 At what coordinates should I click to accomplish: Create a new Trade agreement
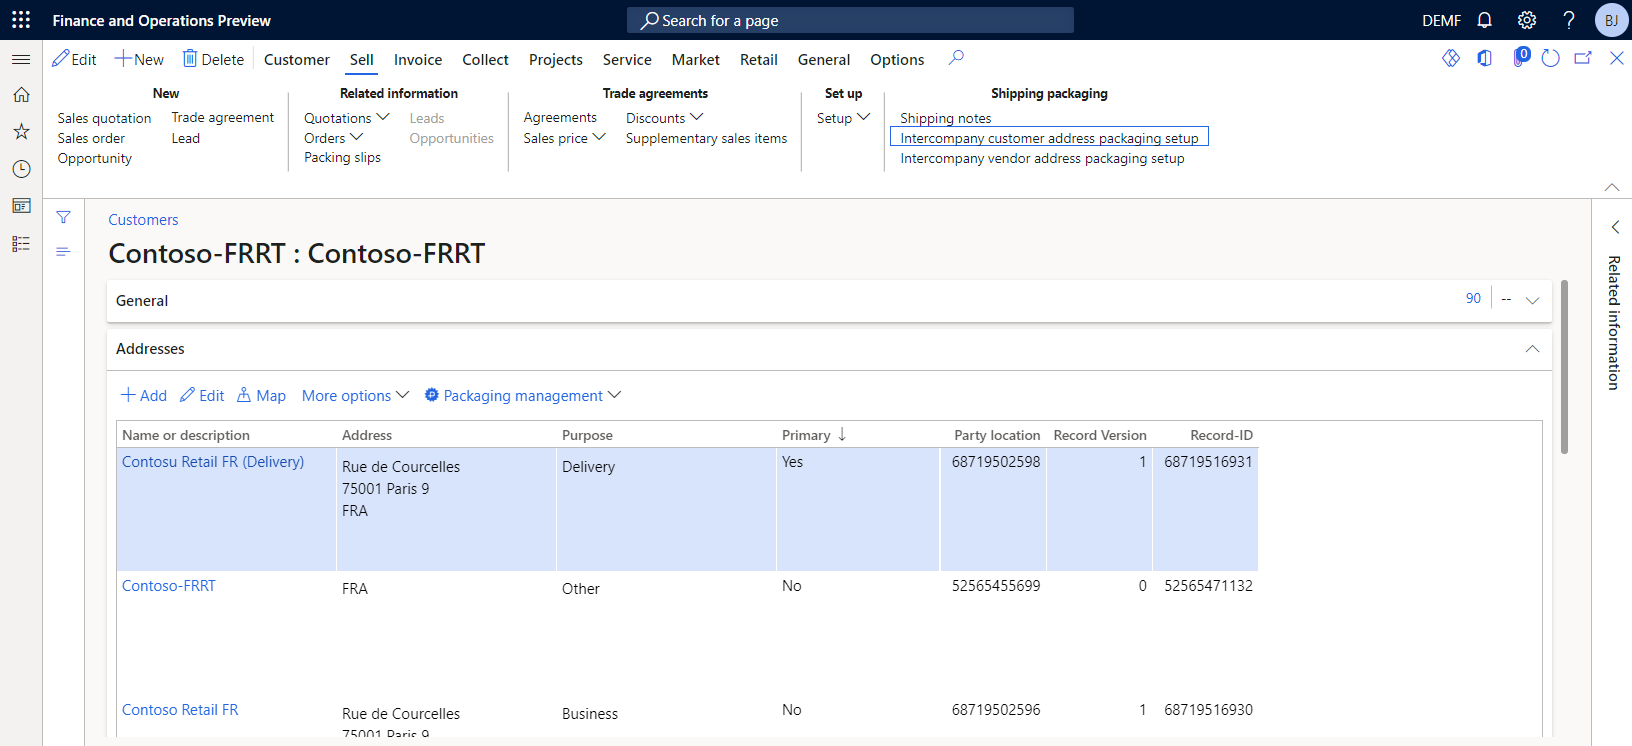[x=222, y=117]
